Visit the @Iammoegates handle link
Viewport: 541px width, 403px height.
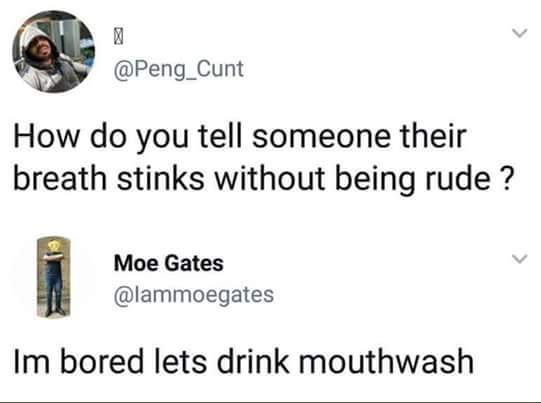tap(194, 295)
